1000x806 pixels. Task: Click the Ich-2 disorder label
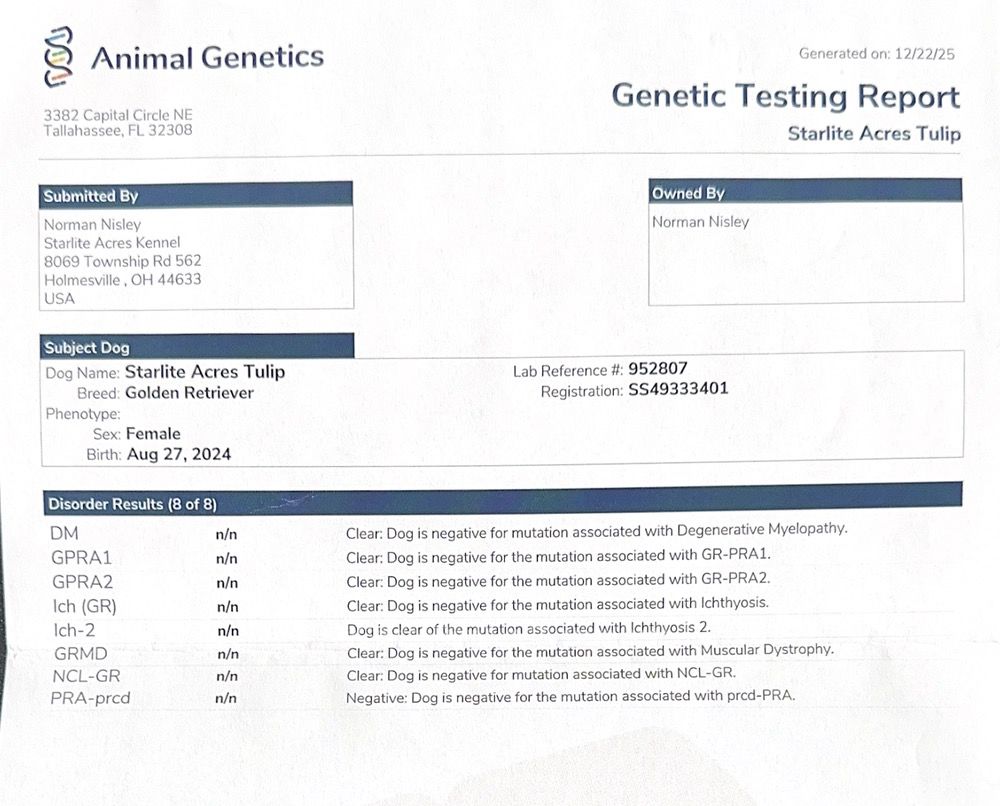[x=74, y=630]
